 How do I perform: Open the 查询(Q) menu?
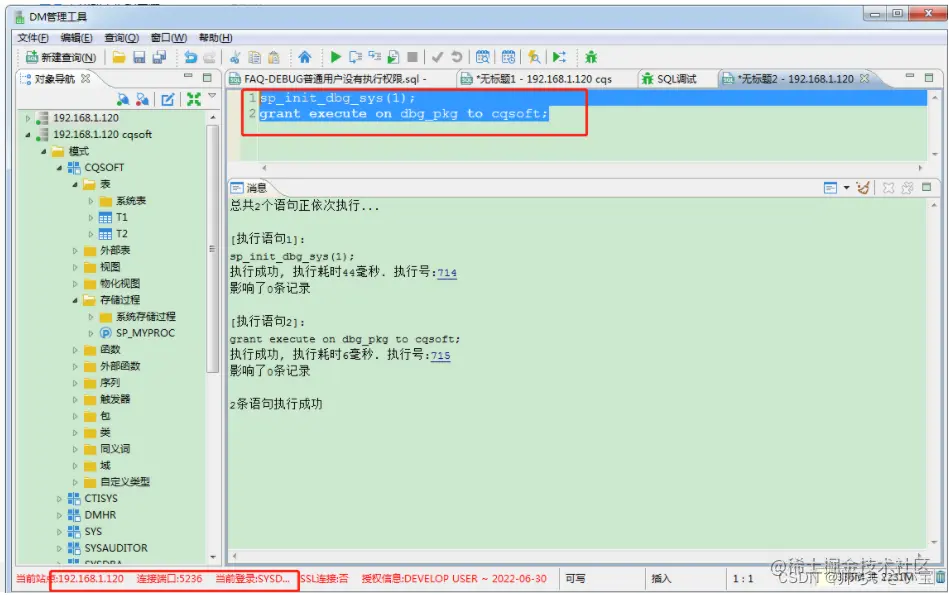point(121,38)
